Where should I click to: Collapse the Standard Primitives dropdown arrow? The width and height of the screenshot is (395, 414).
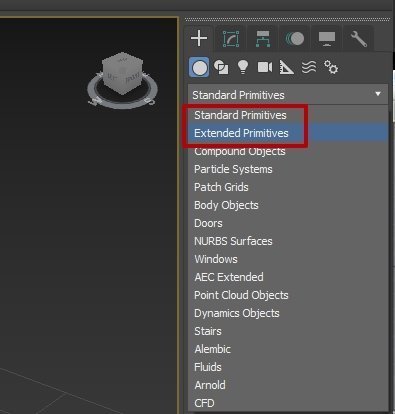point(378,94)
